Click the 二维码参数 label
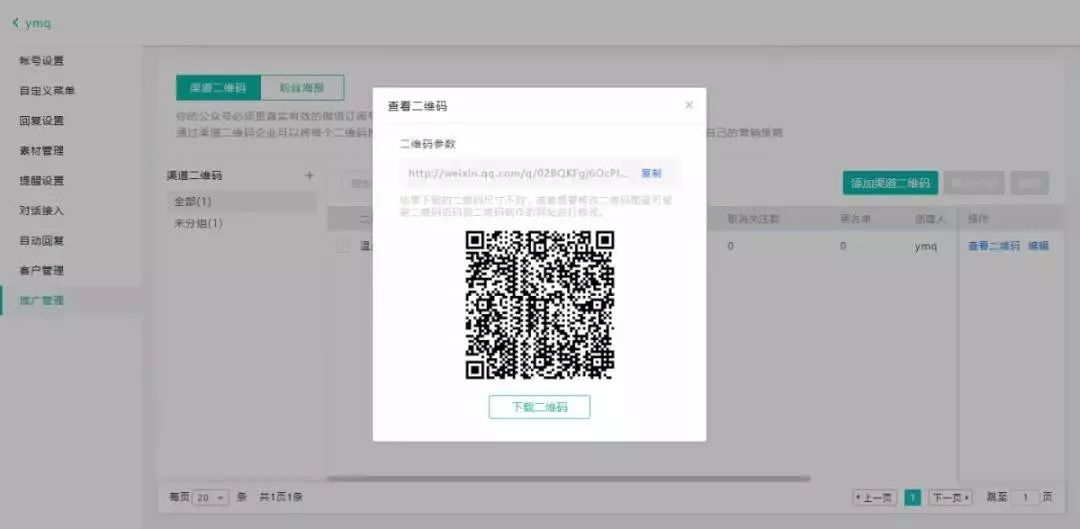 pos(427,144)
